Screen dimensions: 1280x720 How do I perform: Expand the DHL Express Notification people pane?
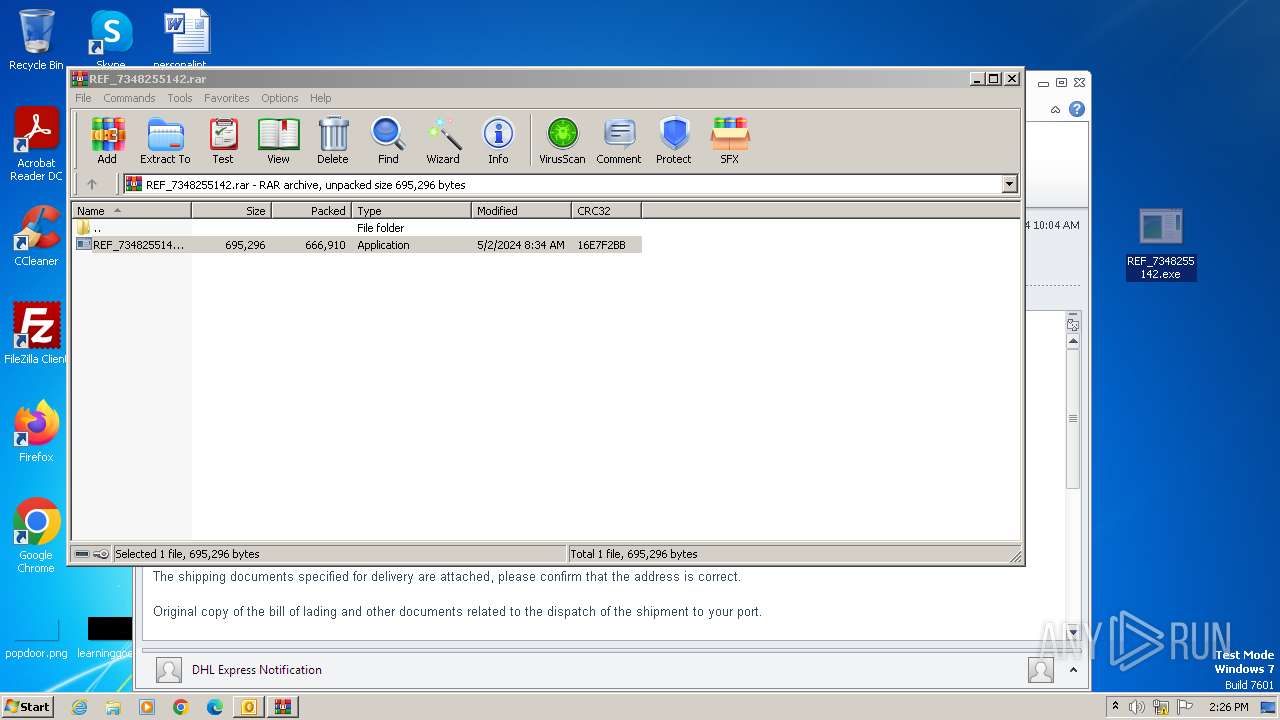(x=1073, y=670)
